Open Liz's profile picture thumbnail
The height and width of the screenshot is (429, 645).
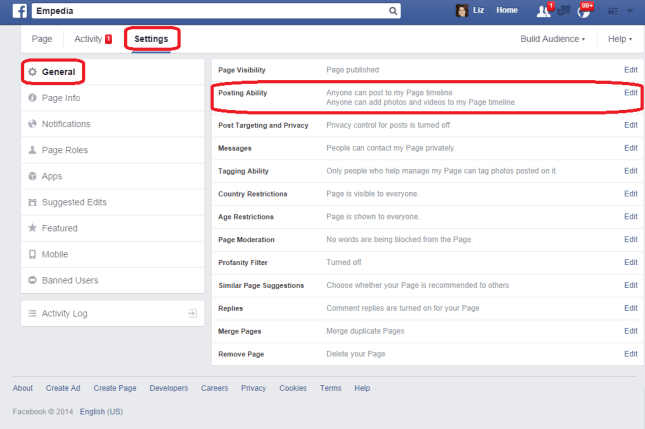(462, 11)
